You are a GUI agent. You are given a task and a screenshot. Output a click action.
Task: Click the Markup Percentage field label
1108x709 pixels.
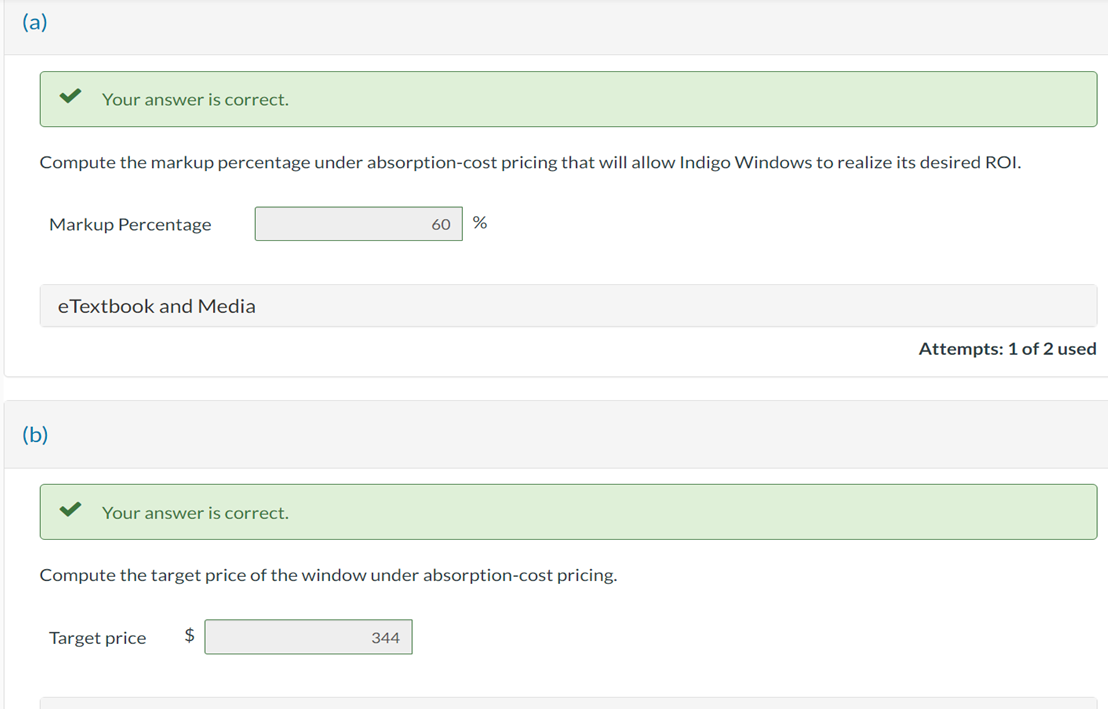[130, 224]
